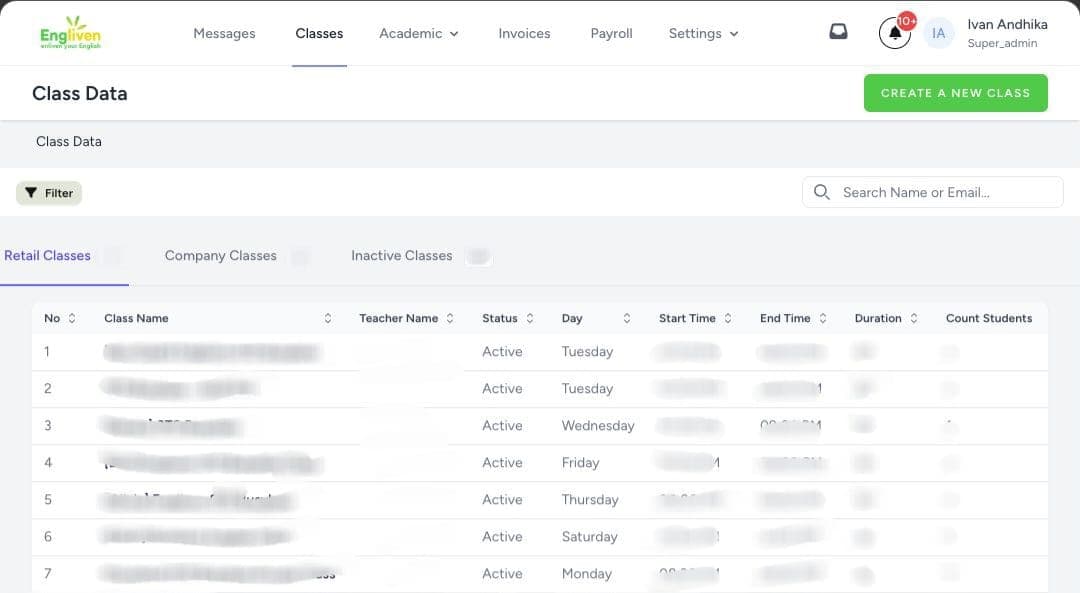Select Friday in row 4
The height and width of the screenshot is (593, 1080).
[580, 463]
